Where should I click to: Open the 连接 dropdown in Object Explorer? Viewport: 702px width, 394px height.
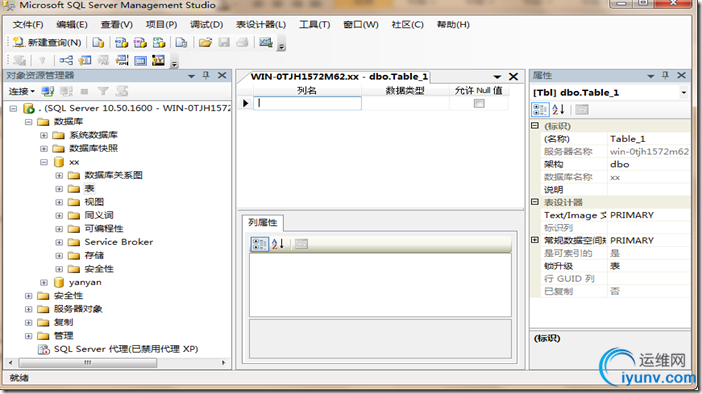(21, 91)
